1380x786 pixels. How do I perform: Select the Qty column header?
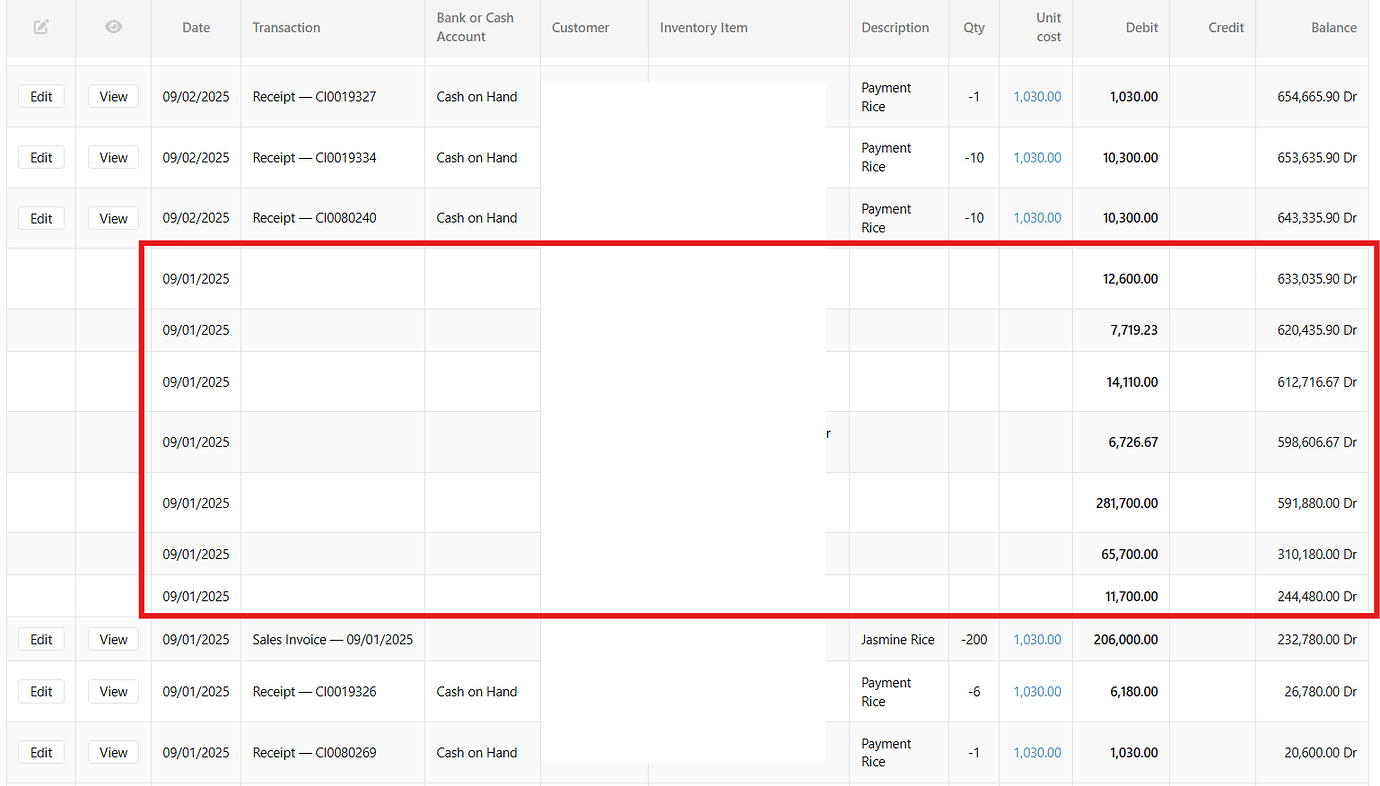[973, 27]
